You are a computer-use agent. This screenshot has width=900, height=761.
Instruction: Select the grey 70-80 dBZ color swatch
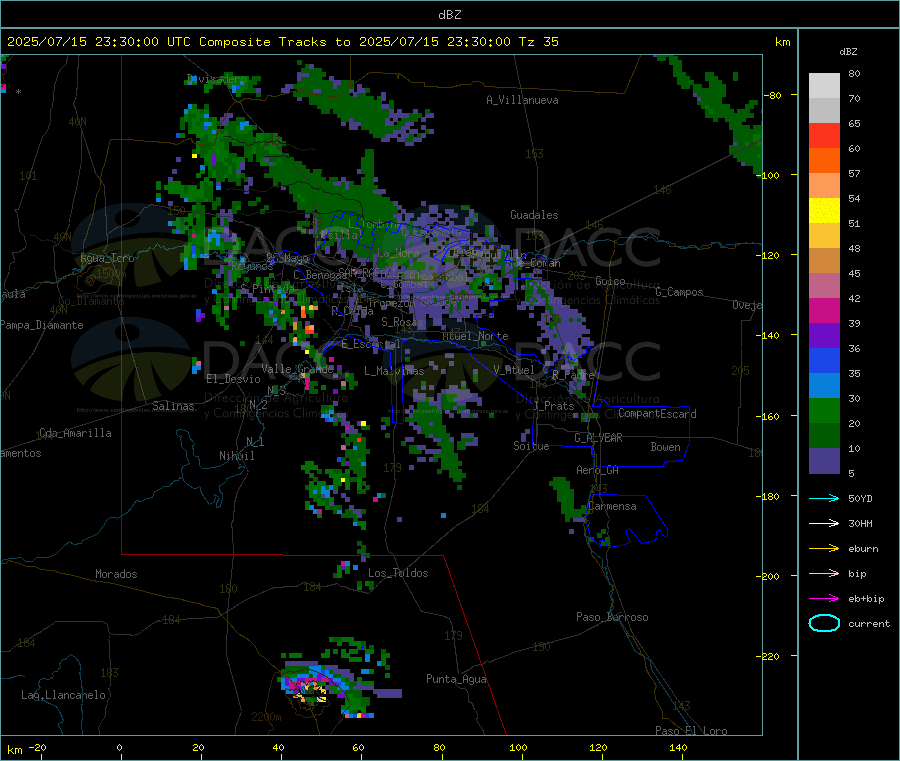pos(824,86)
